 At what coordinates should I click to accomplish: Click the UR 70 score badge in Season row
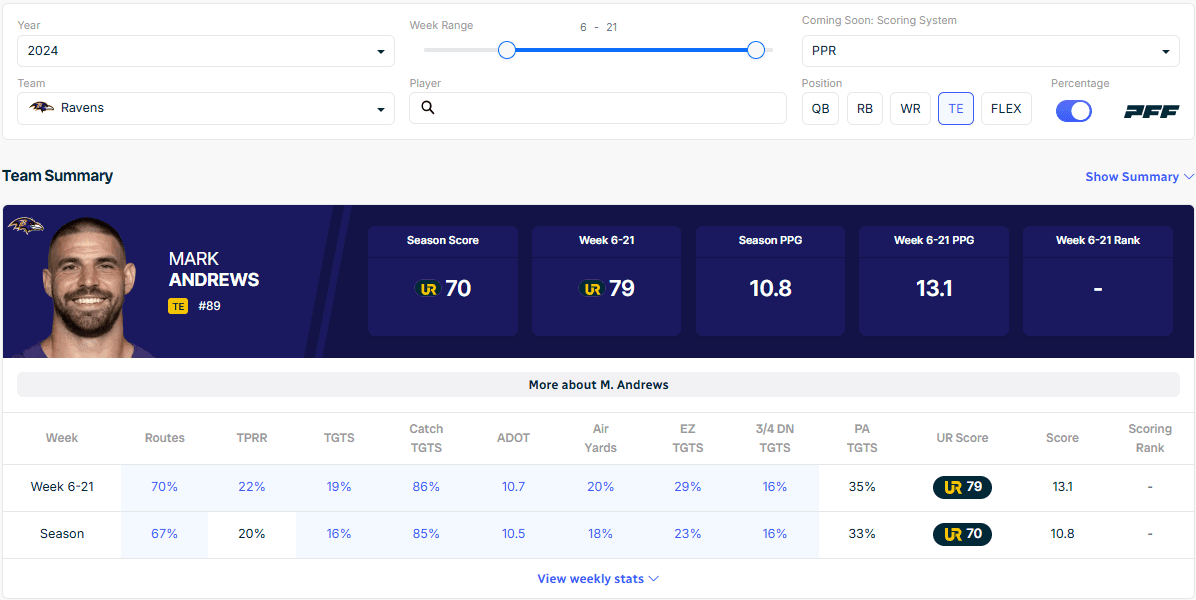tap(962, 534)
